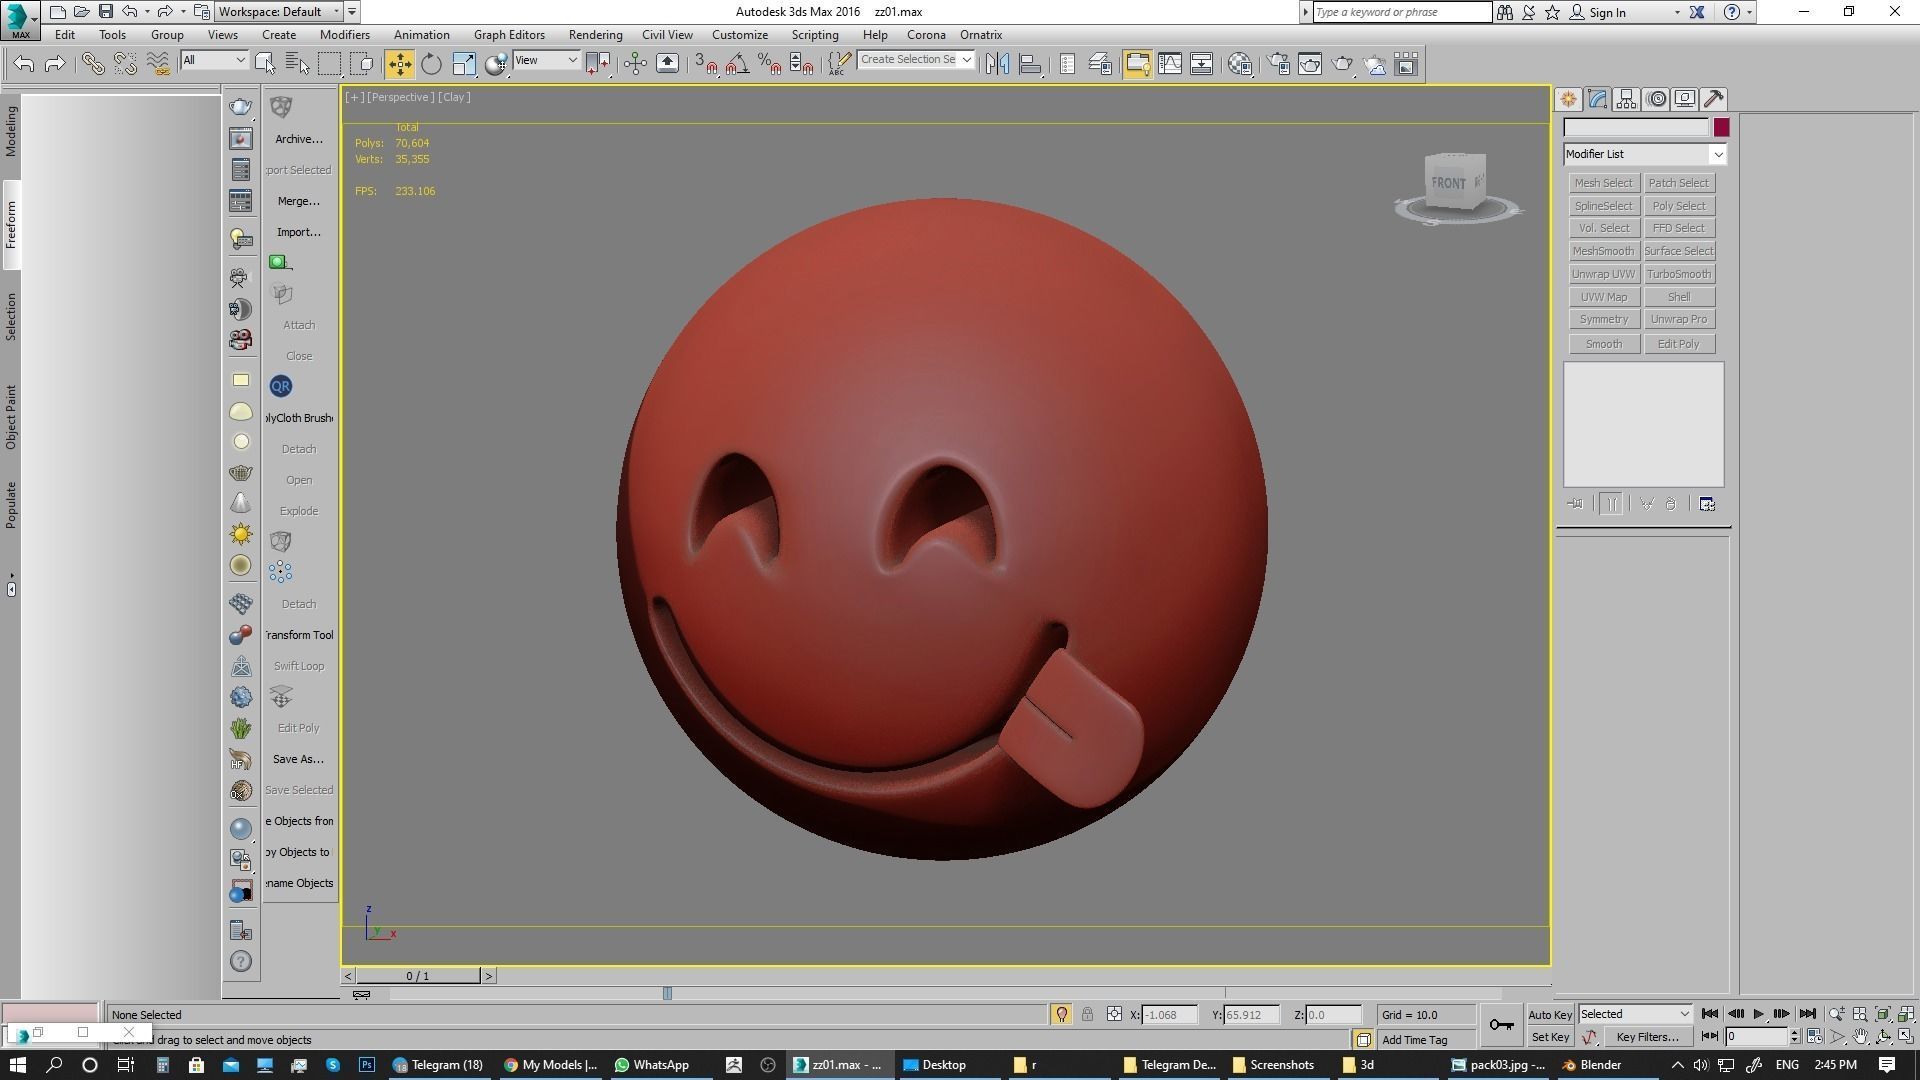The image size is (1920, 1080).
Task: Click Merge... in the side panel
Action: pyautogui.click(x=299, y=201)
